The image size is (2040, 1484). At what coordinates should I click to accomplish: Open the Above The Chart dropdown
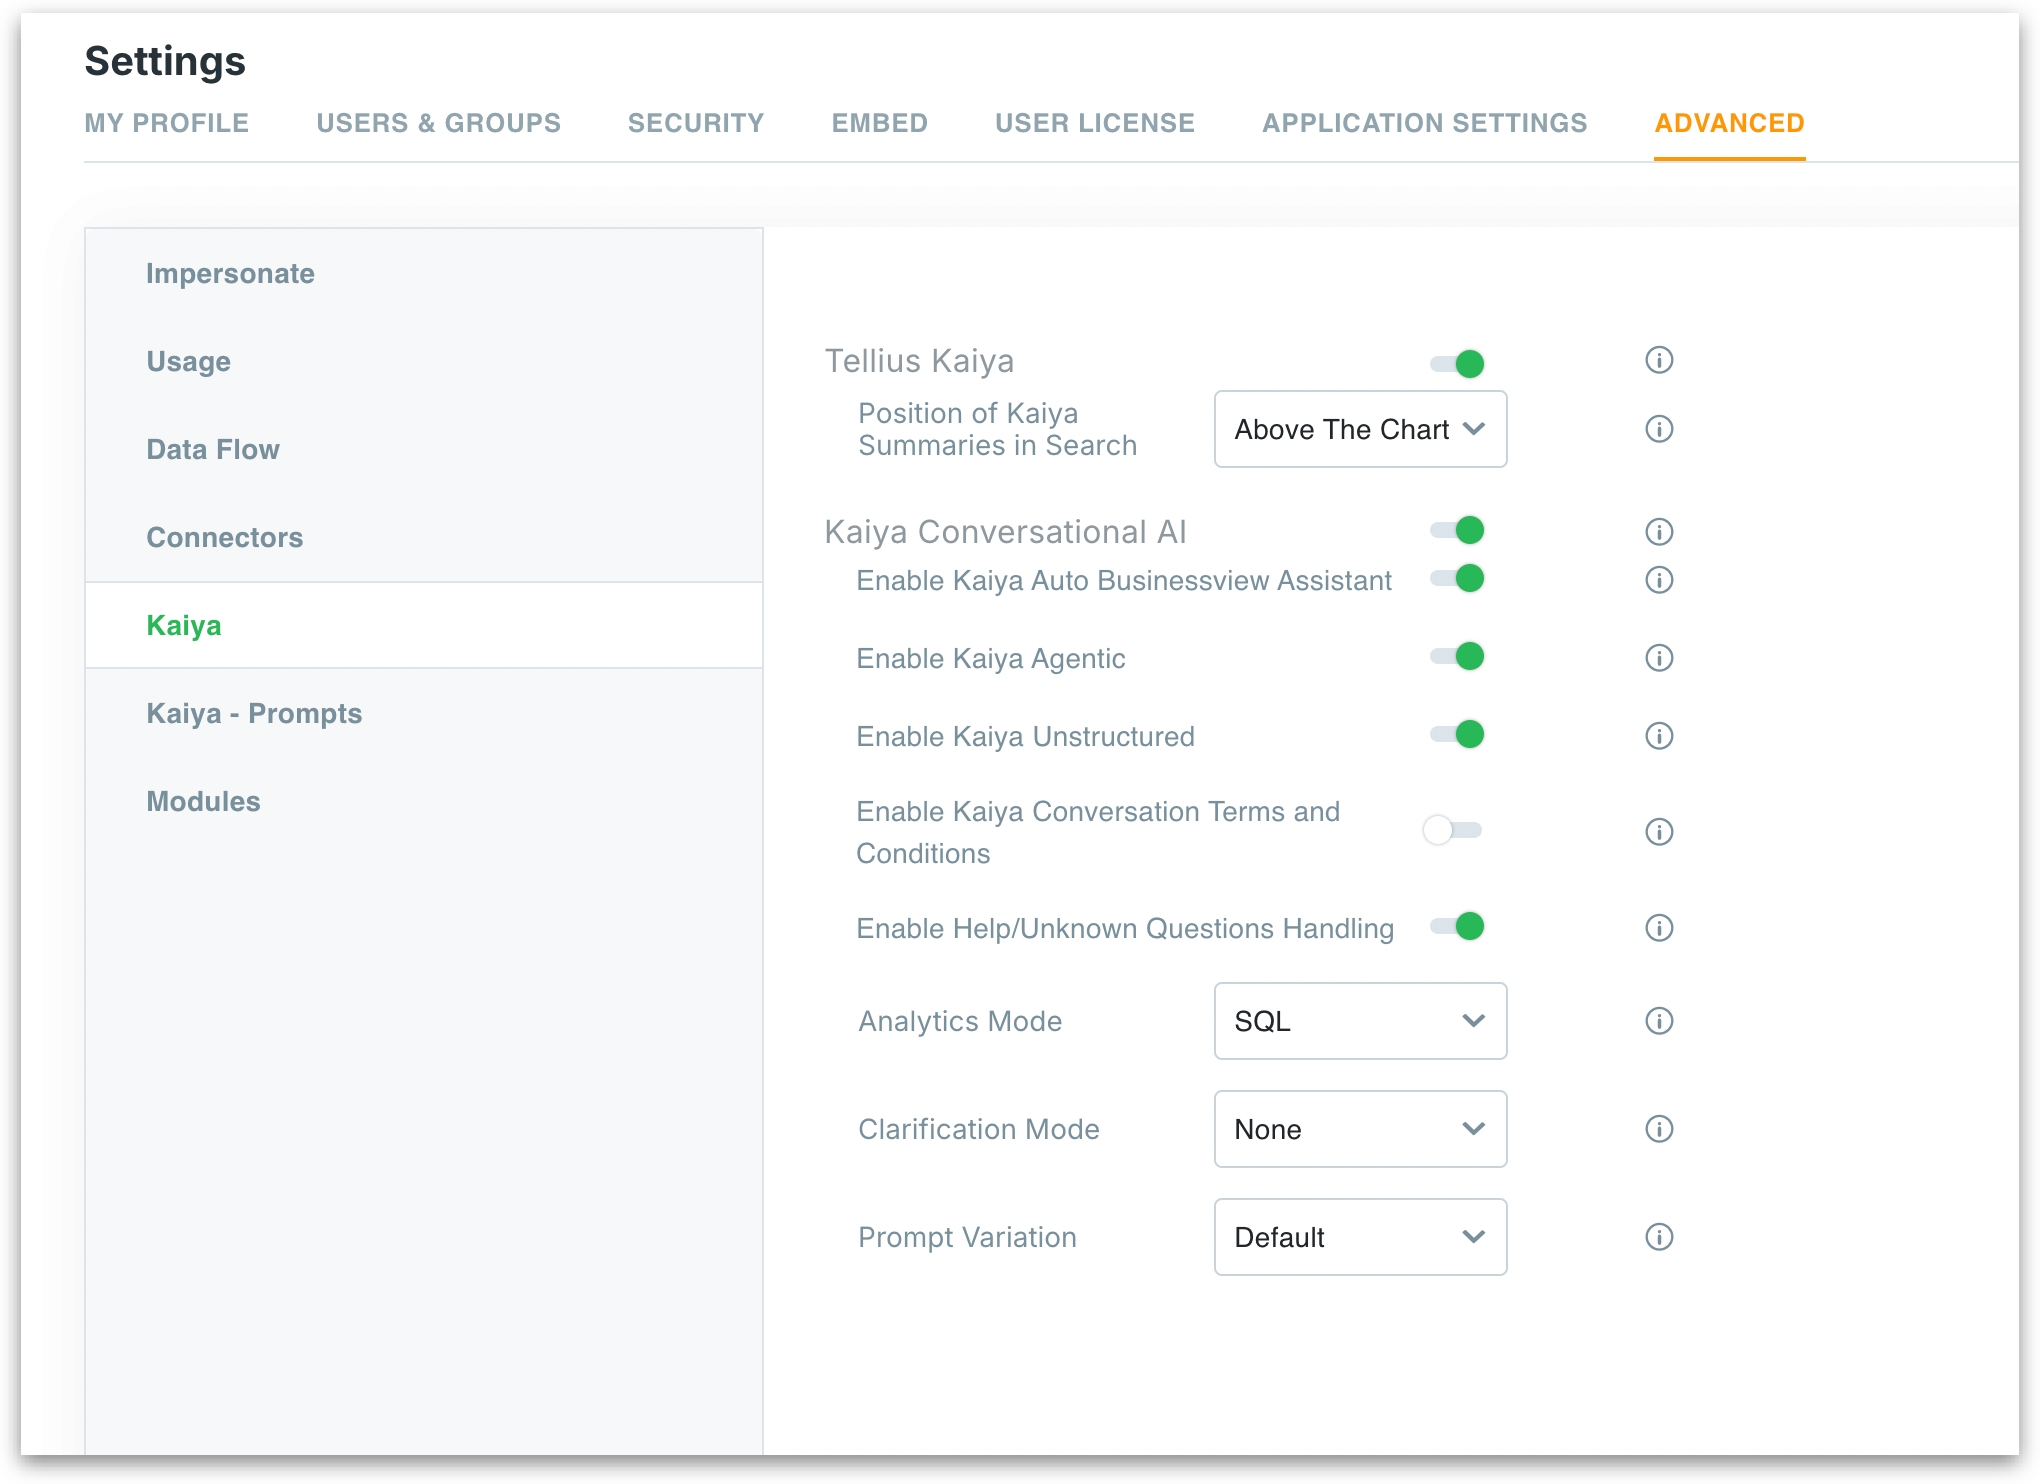[1359, 429]
